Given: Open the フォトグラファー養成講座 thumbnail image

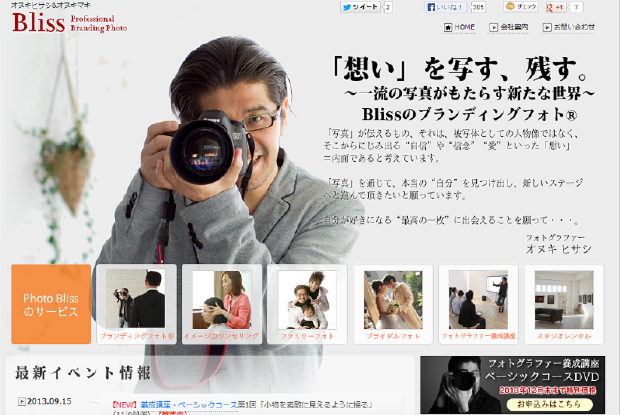Looking at the screenshot, I should pyautogui.click(x=478, y=300).
